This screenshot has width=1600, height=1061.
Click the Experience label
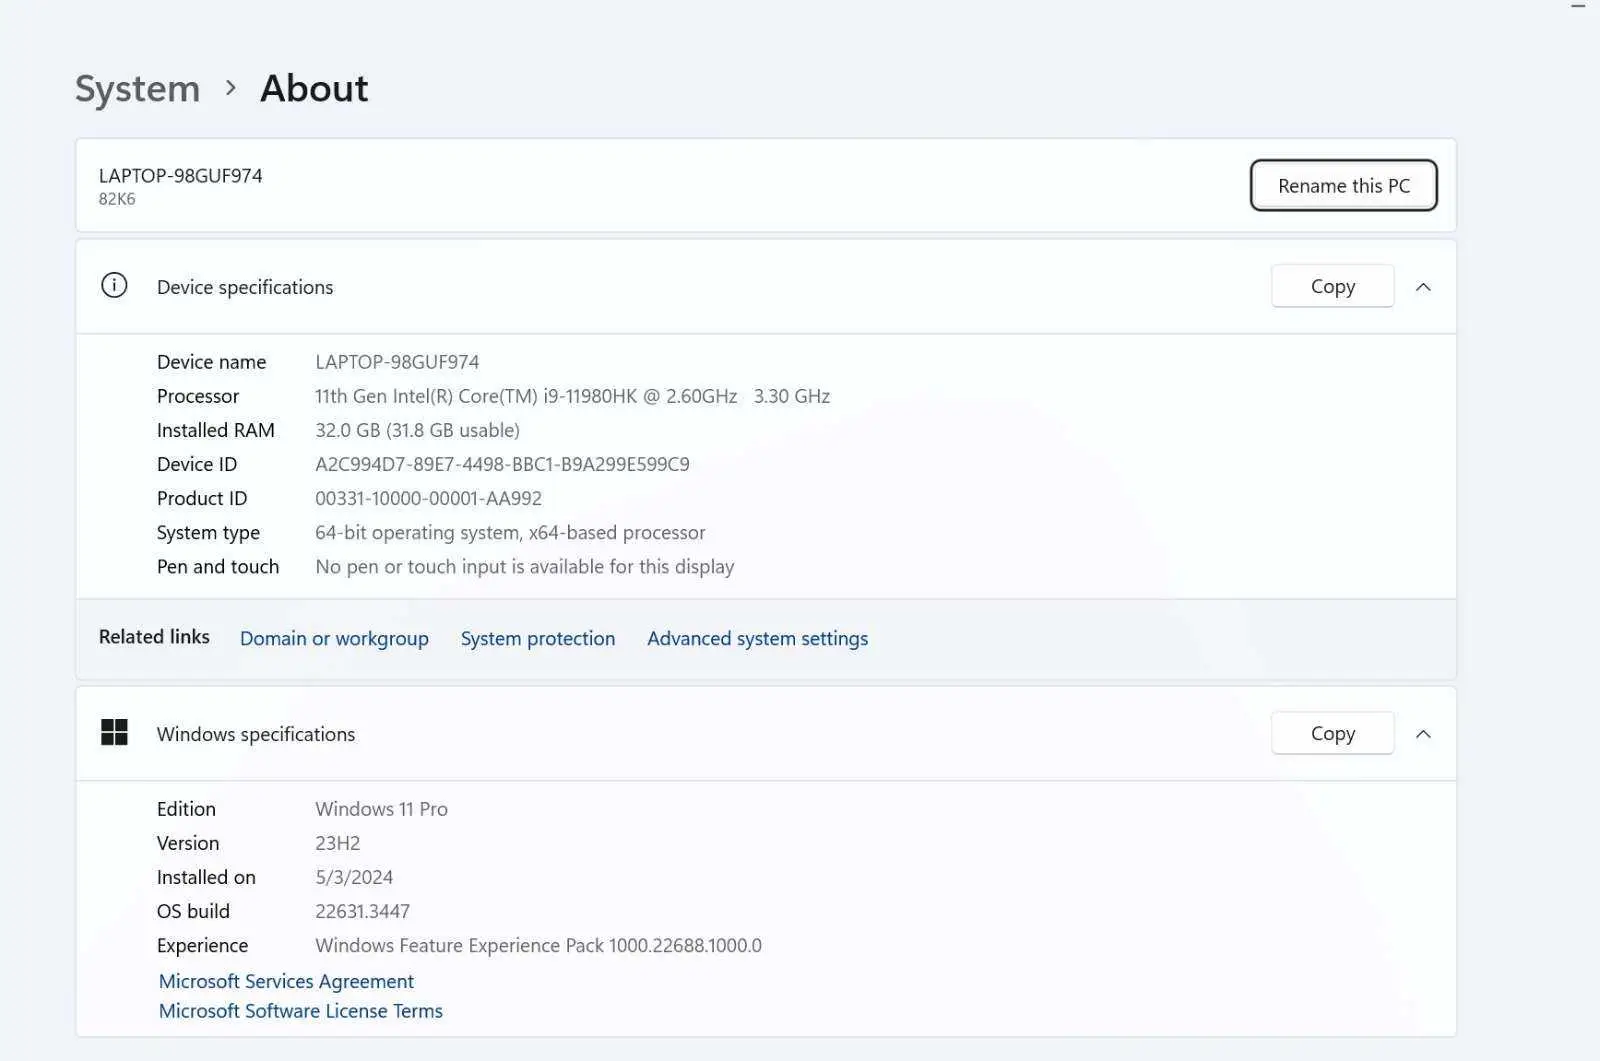[202, 945]
